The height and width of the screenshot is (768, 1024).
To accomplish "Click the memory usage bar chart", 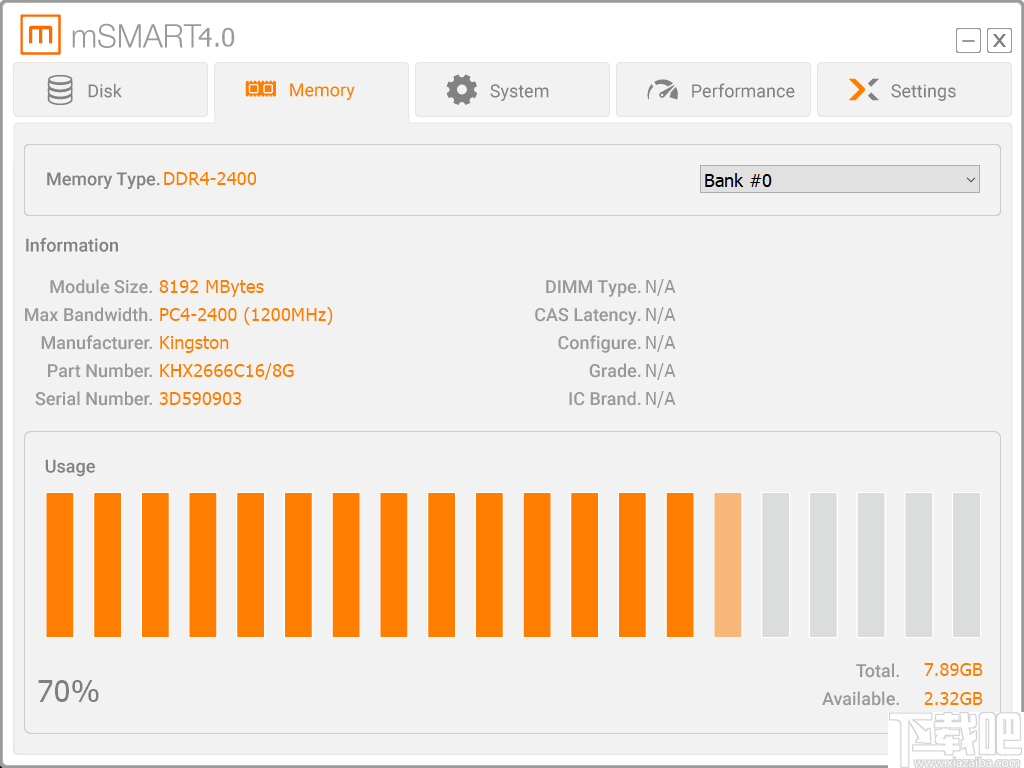I will tap(513, 565).
